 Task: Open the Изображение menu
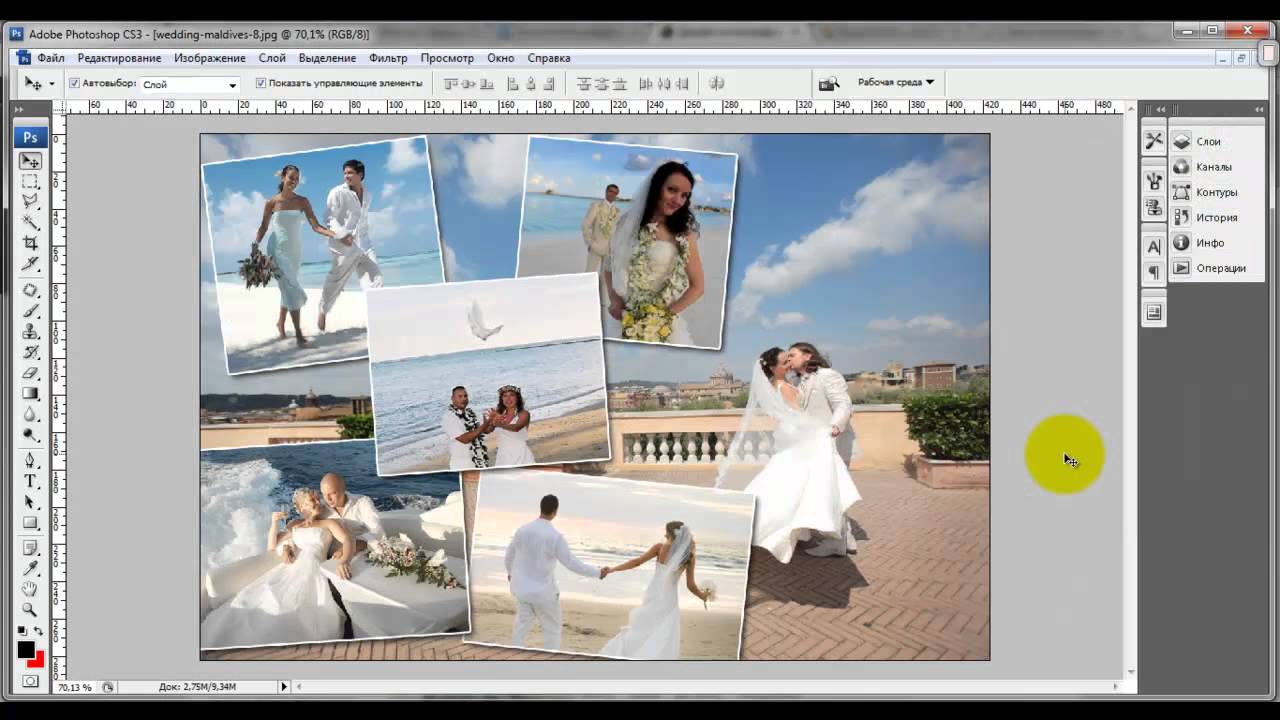click(210, 58)
